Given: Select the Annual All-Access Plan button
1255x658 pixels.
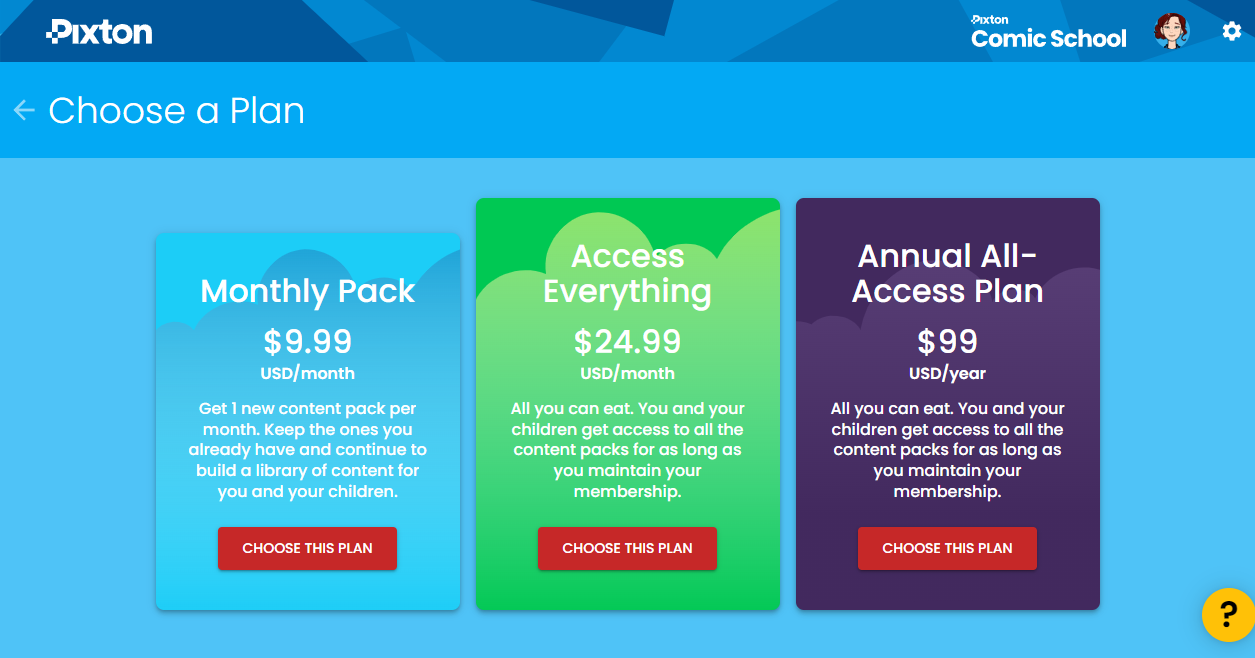Looking at the screenshot, I should pyautogui.click(x=947, y=548).
